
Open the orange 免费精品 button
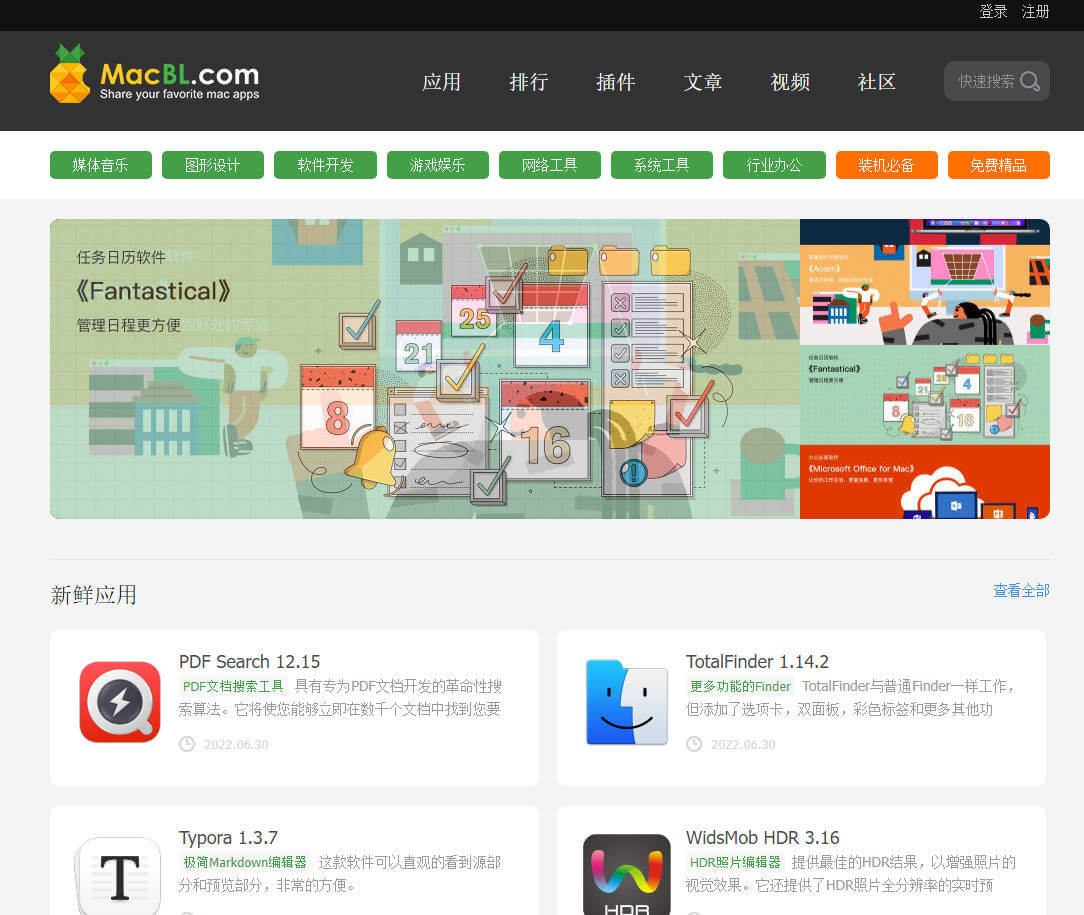(998, 165)
